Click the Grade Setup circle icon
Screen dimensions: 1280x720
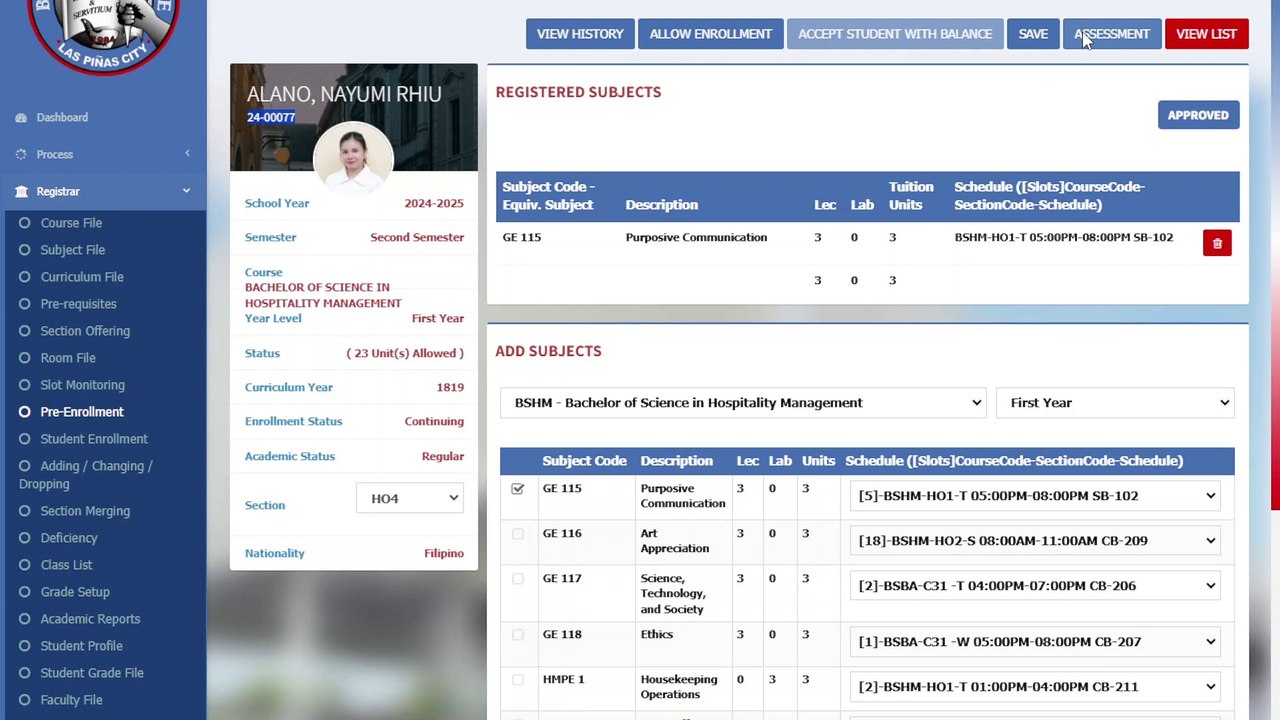click(x=25, y=592)
